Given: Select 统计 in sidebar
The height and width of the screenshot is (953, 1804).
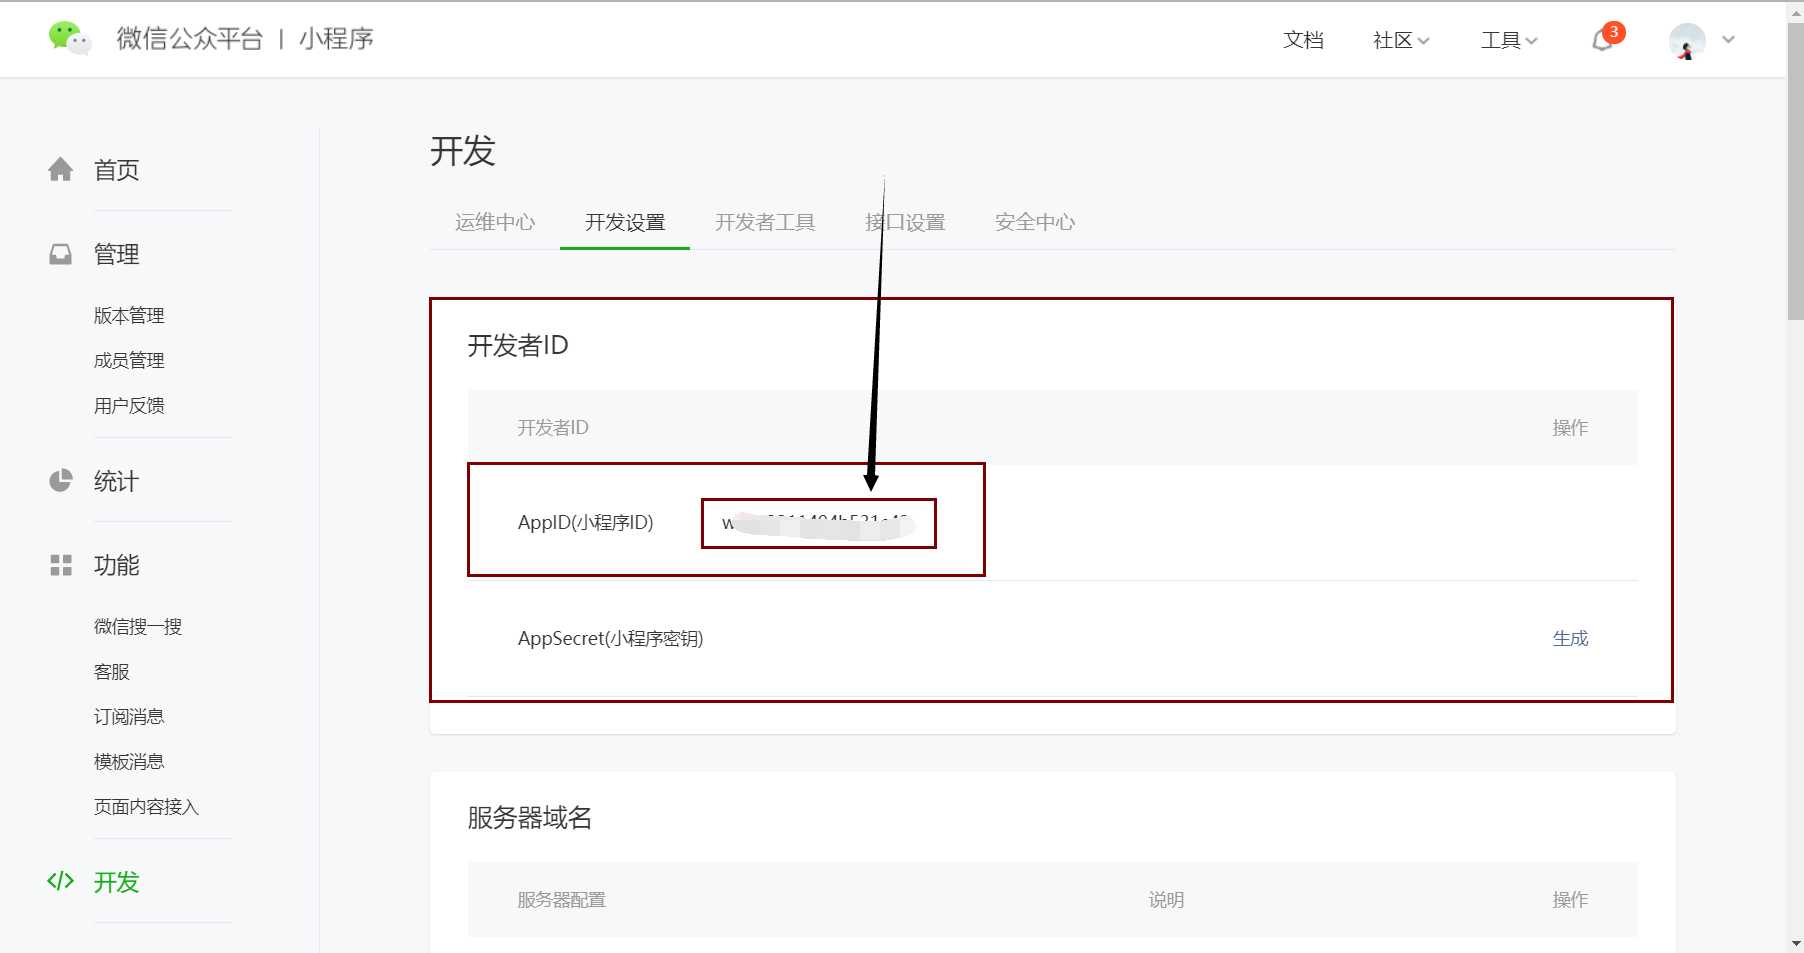Looking at the screenshot, I should click(x=116, y=481).
